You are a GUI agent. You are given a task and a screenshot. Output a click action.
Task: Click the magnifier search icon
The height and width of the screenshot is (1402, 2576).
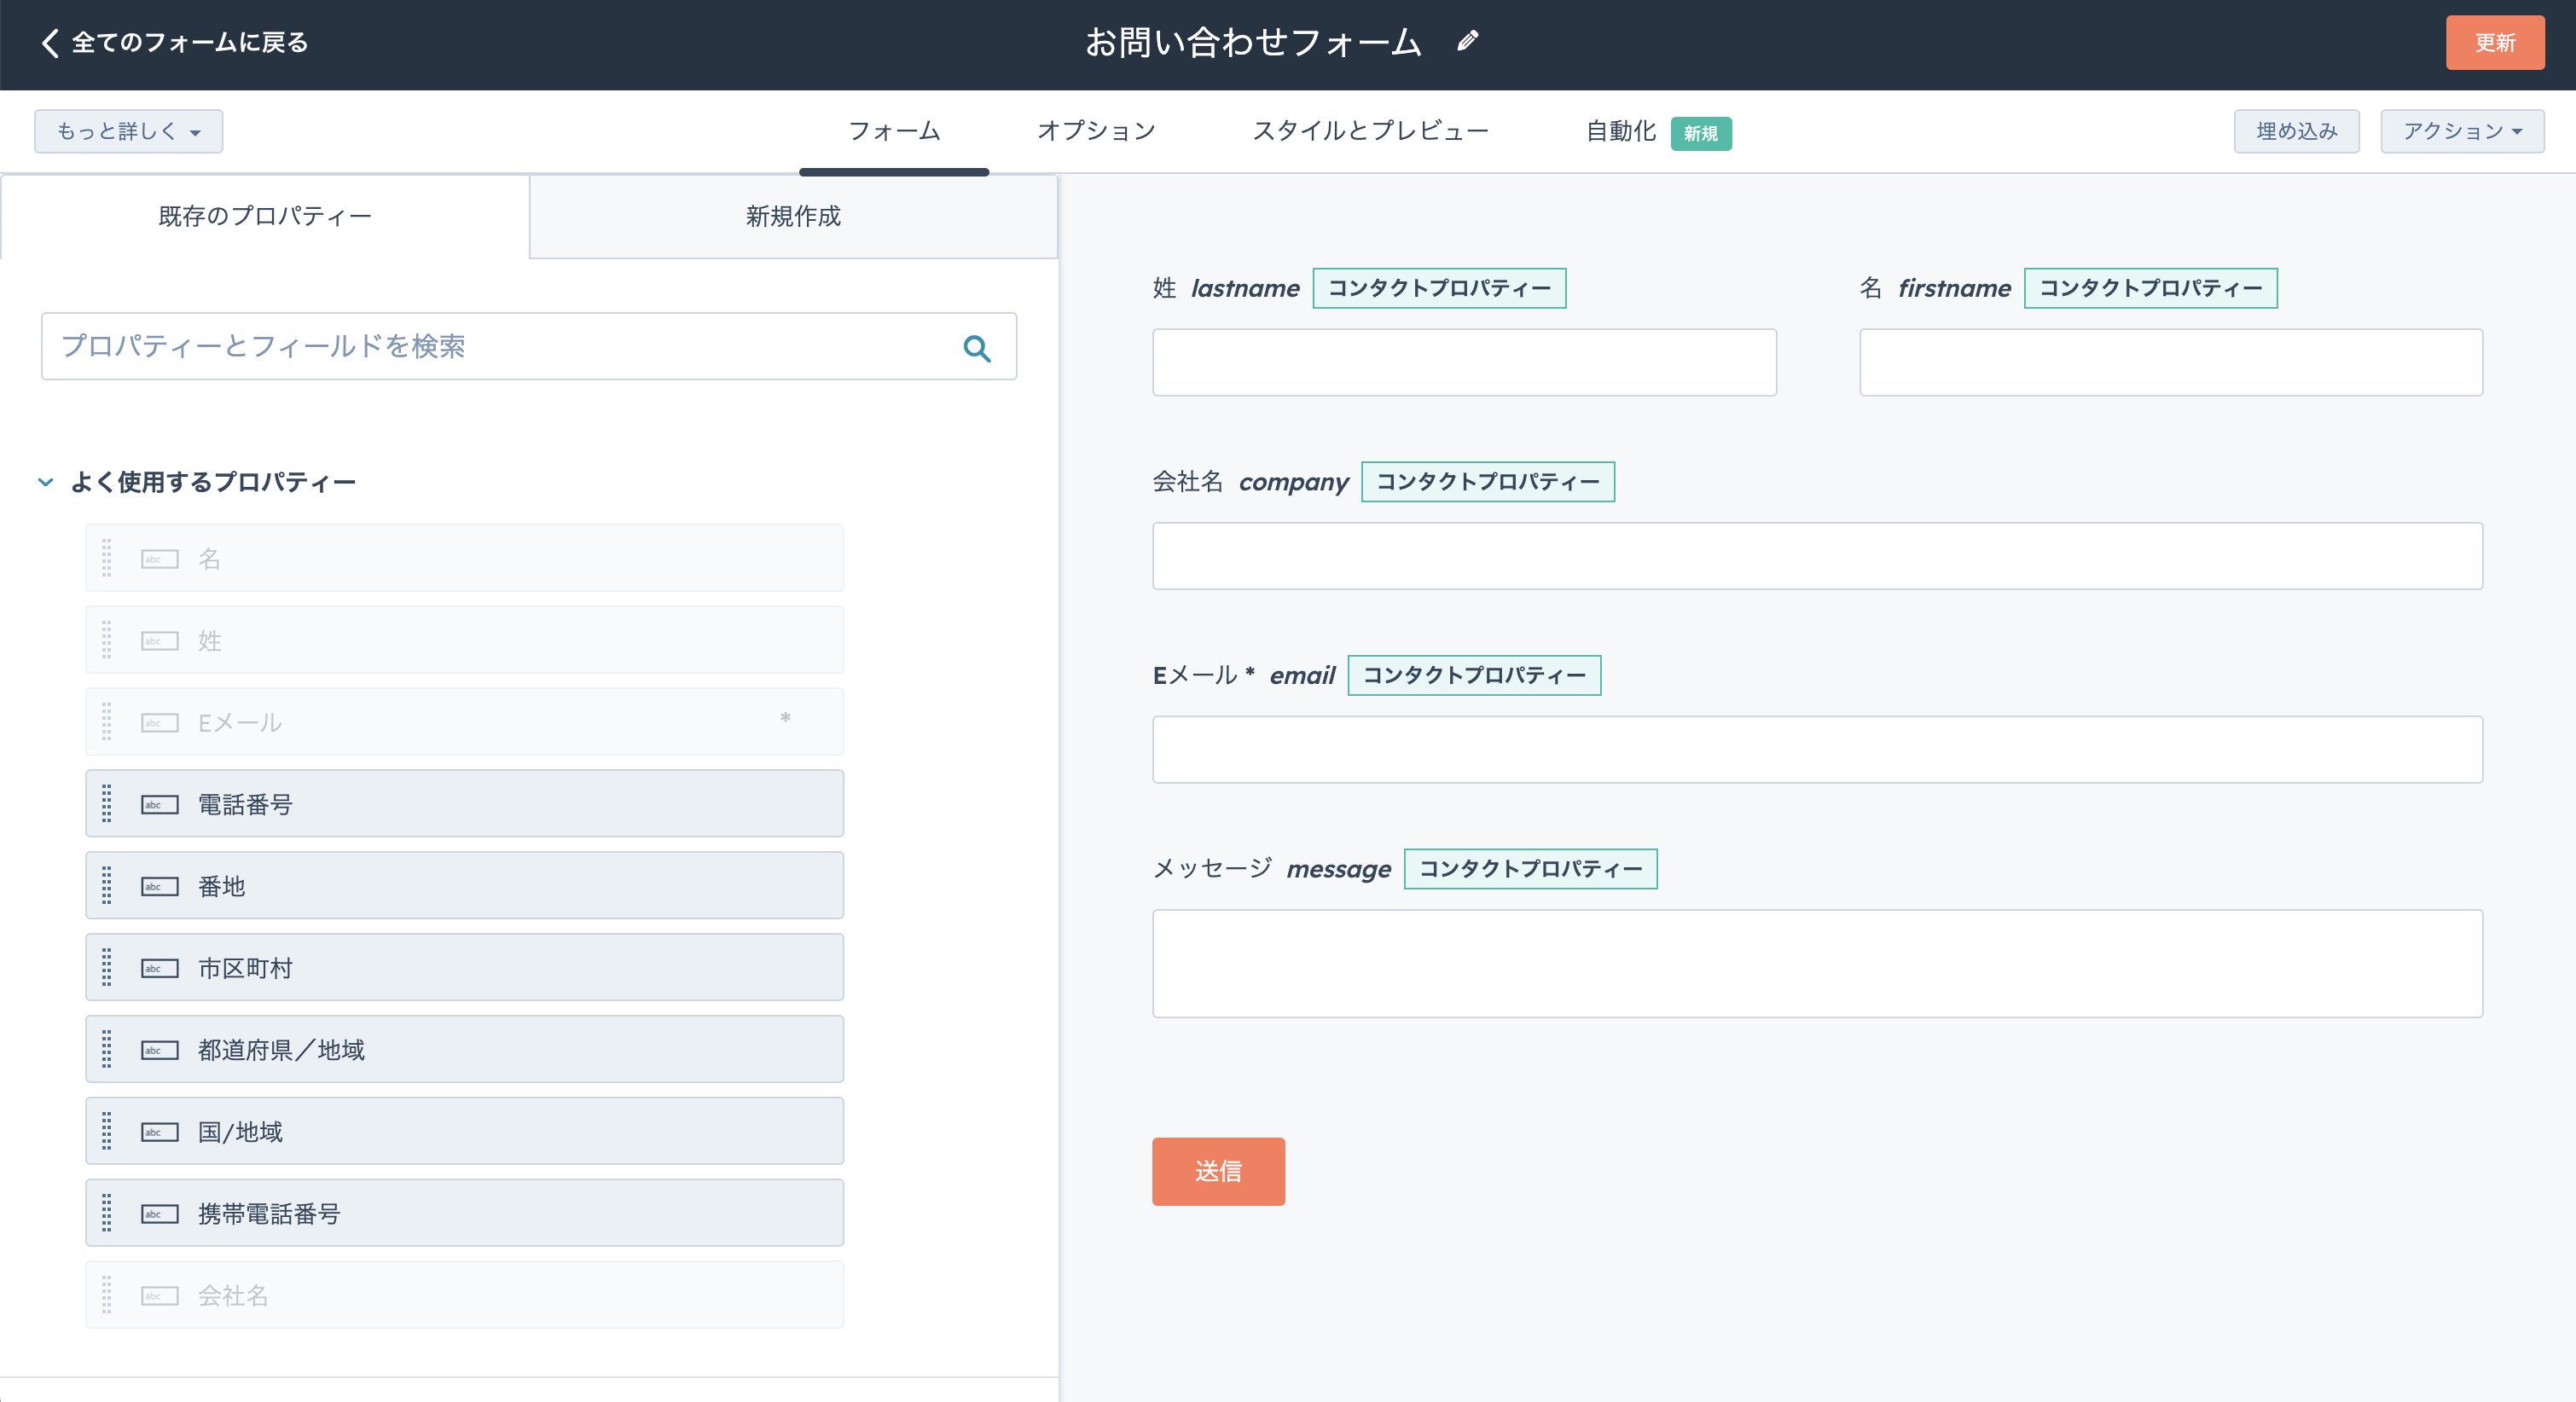tap(976, 348)
